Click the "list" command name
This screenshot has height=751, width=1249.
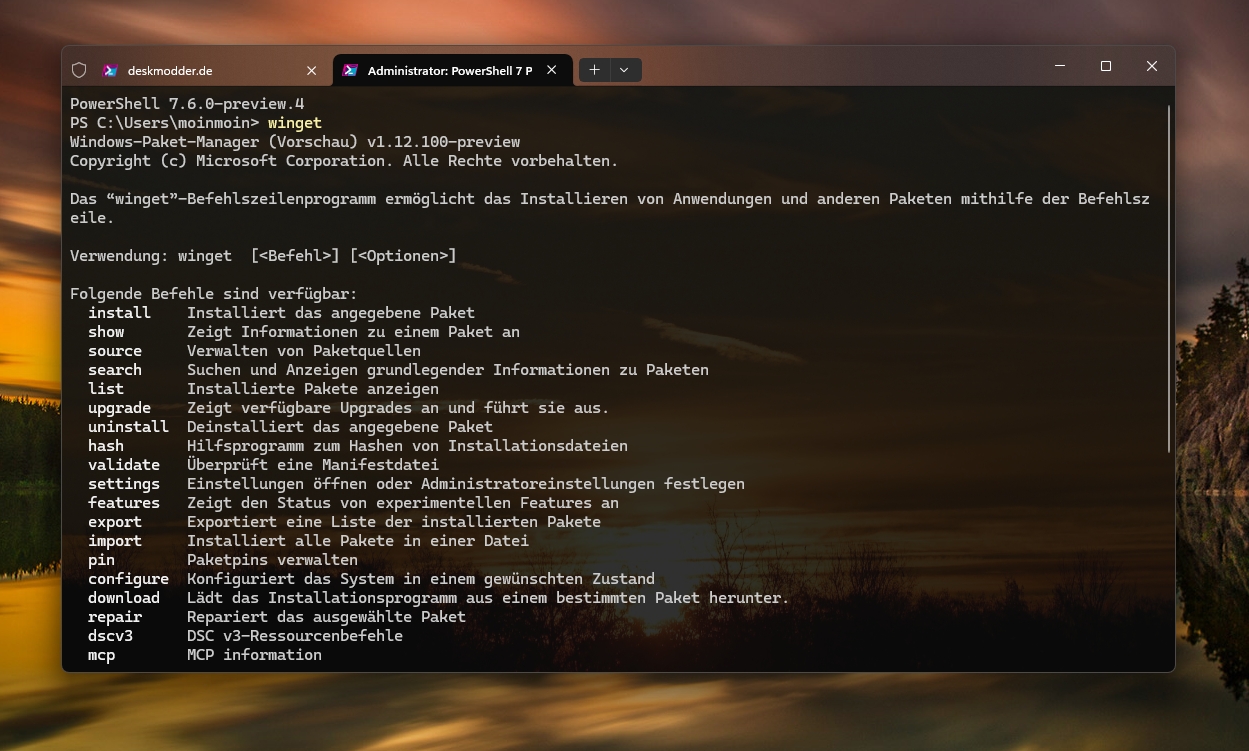point(106,389)
